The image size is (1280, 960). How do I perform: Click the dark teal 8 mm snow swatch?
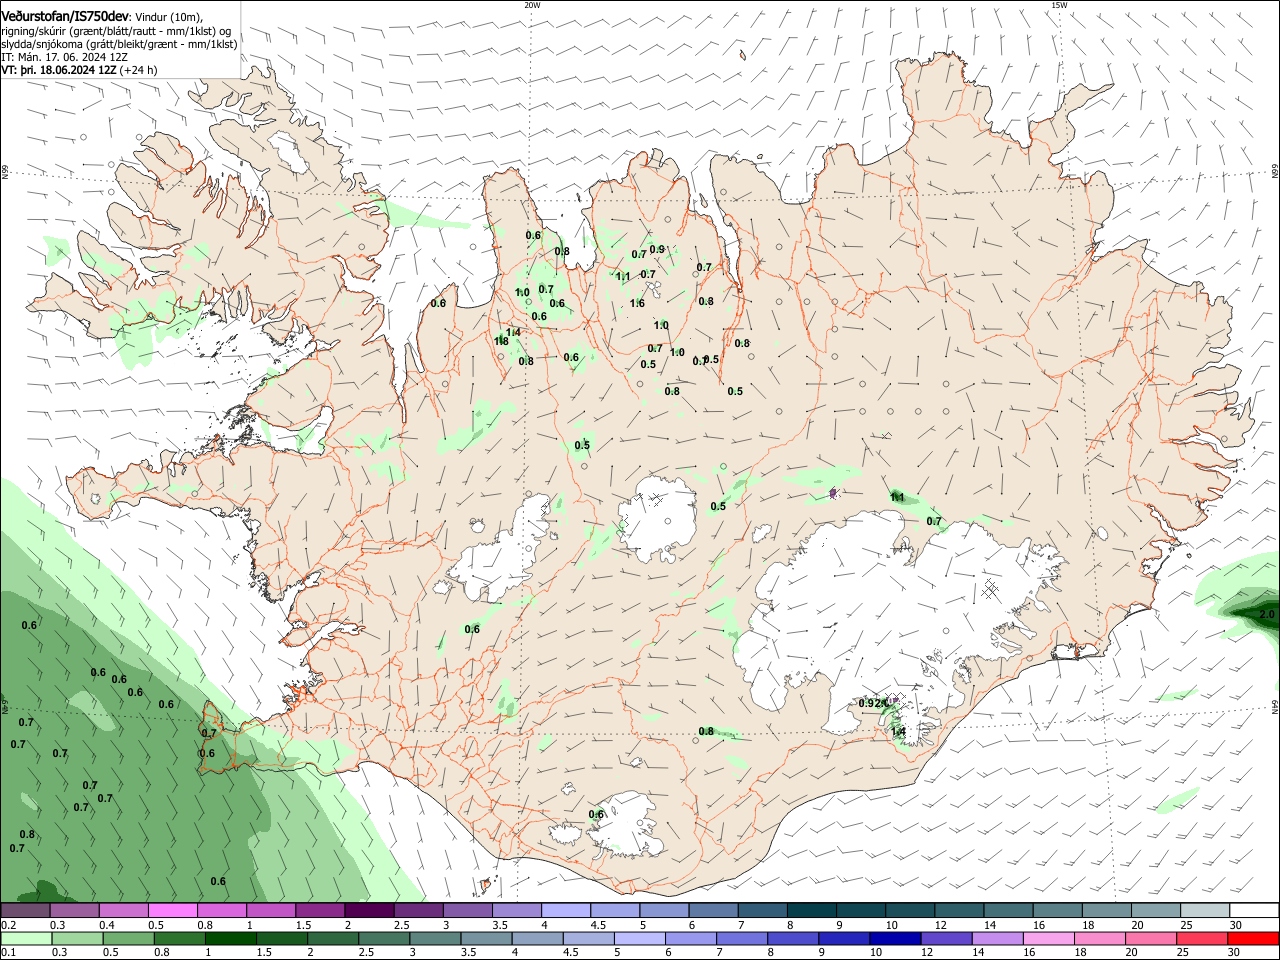tap(812, 911)
